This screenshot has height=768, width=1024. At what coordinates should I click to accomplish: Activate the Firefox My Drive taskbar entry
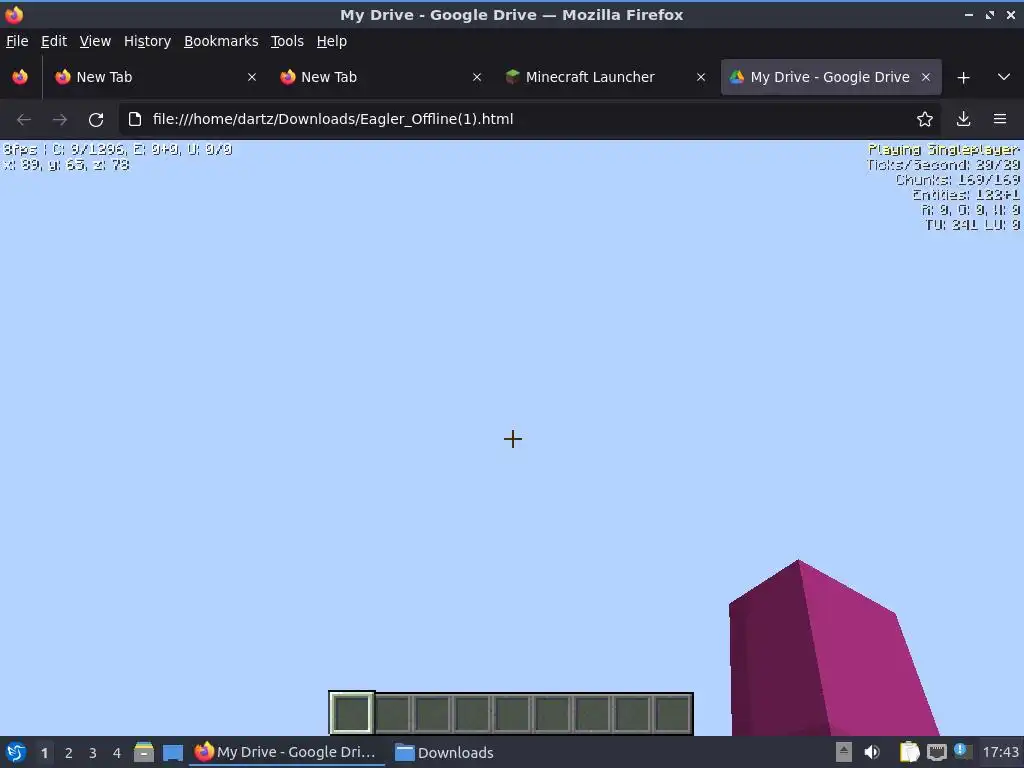pos(286,752)
